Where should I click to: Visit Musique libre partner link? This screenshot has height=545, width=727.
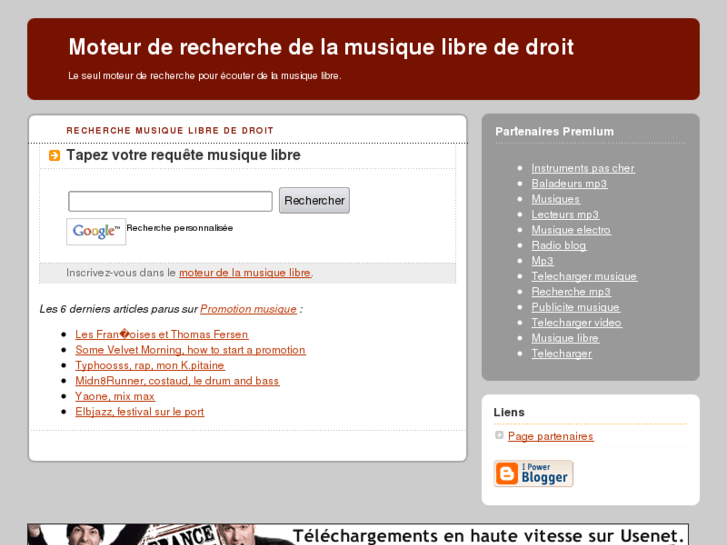coord(565,338)
